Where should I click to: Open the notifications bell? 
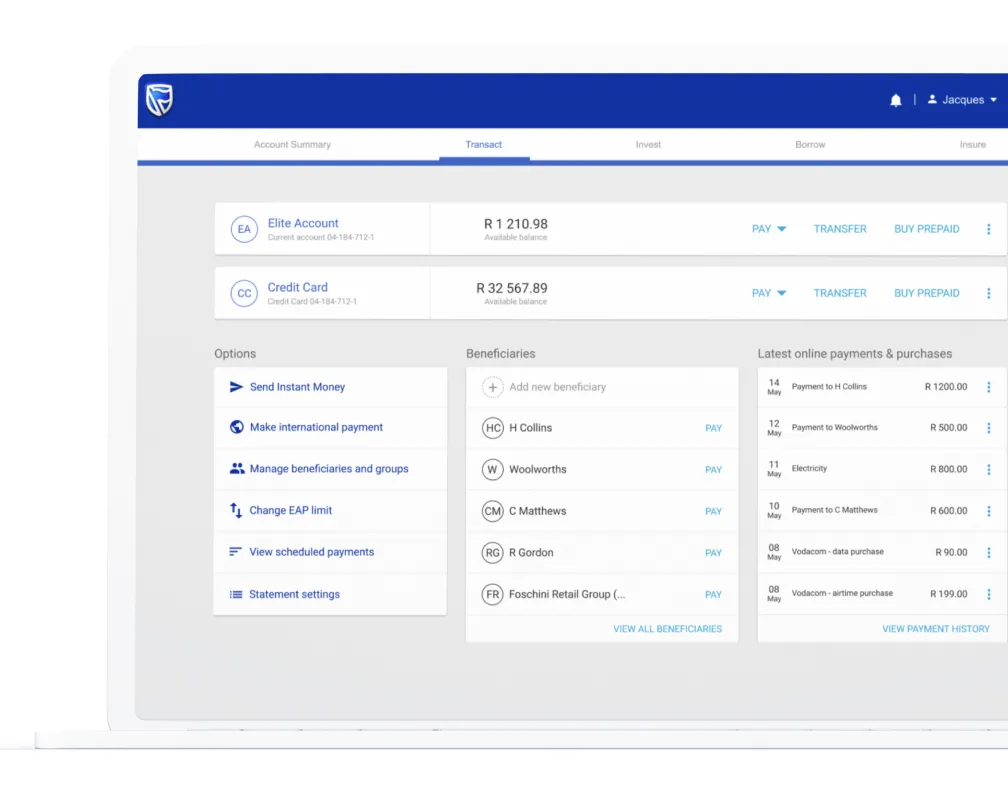[896, 100]
